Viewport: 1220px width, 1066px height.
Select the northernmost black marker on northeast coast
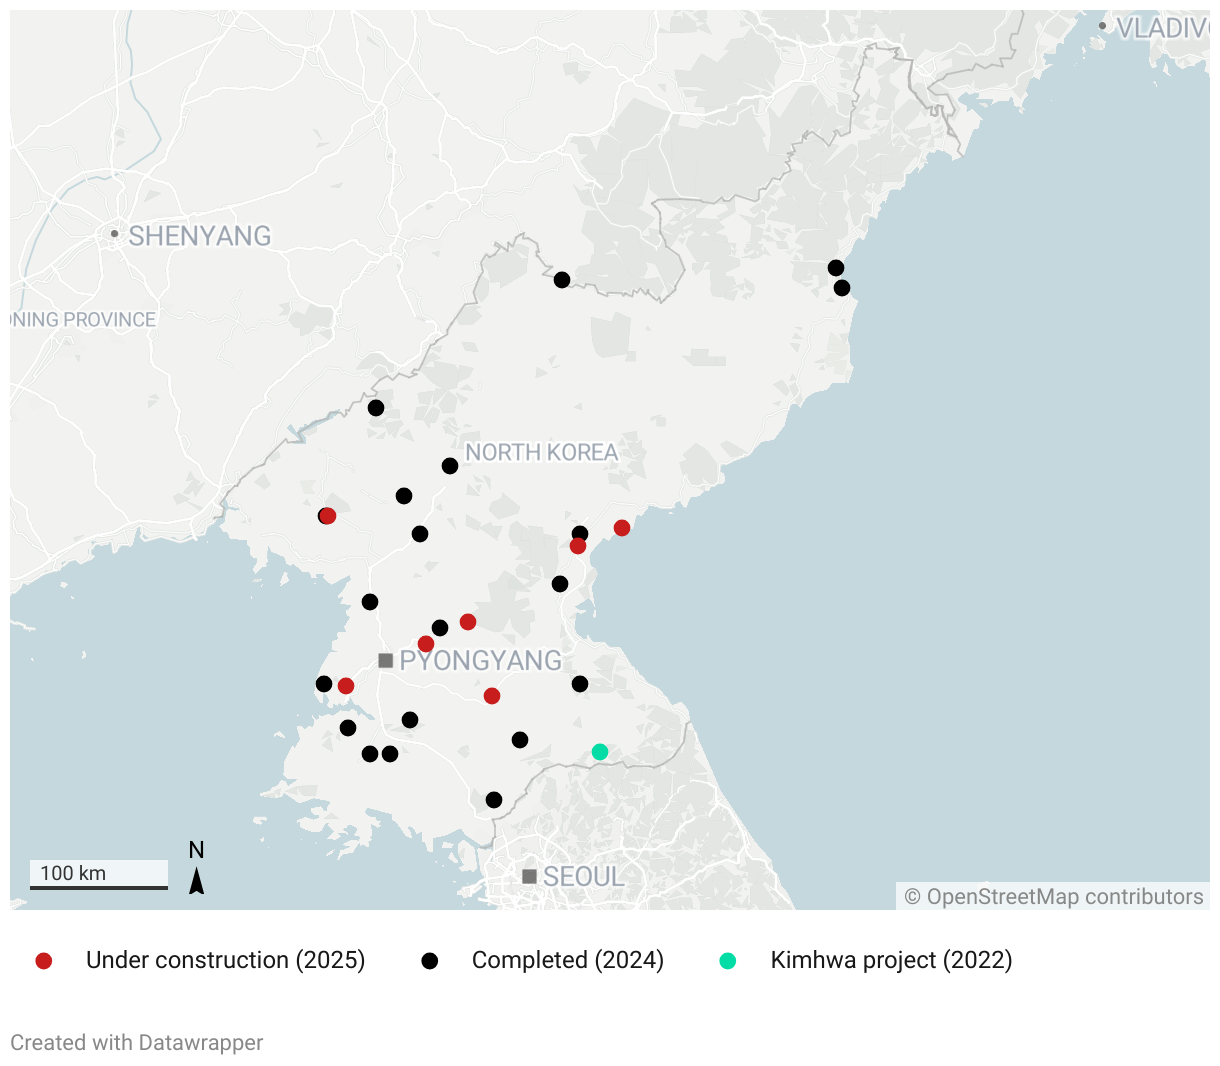(836, 268)
